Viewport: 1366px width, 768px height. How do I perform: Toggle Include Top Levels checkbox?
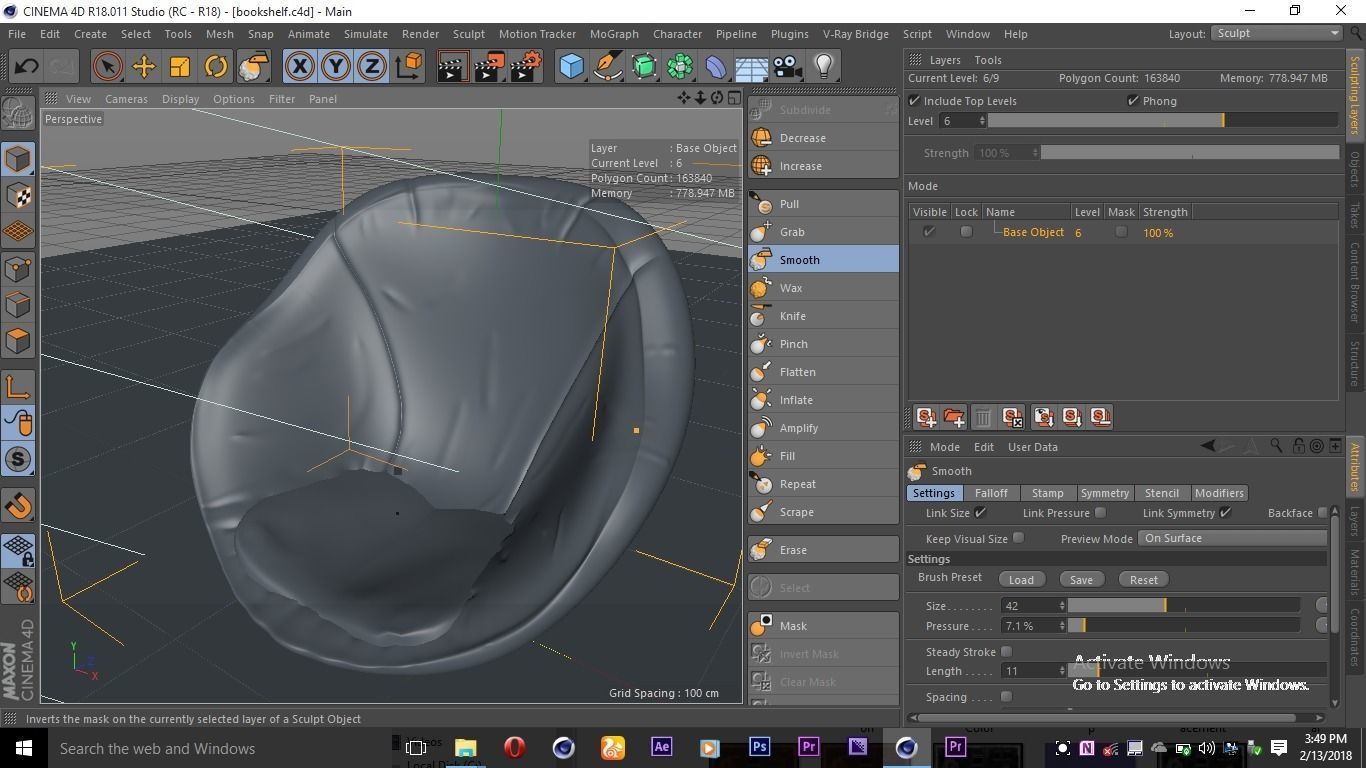click(x=914, y=101)
